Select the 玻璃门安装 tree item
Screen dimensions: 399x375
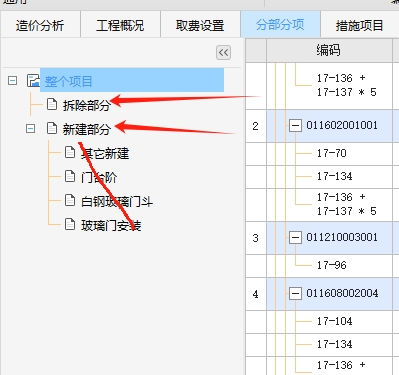(x=111, y=226)
